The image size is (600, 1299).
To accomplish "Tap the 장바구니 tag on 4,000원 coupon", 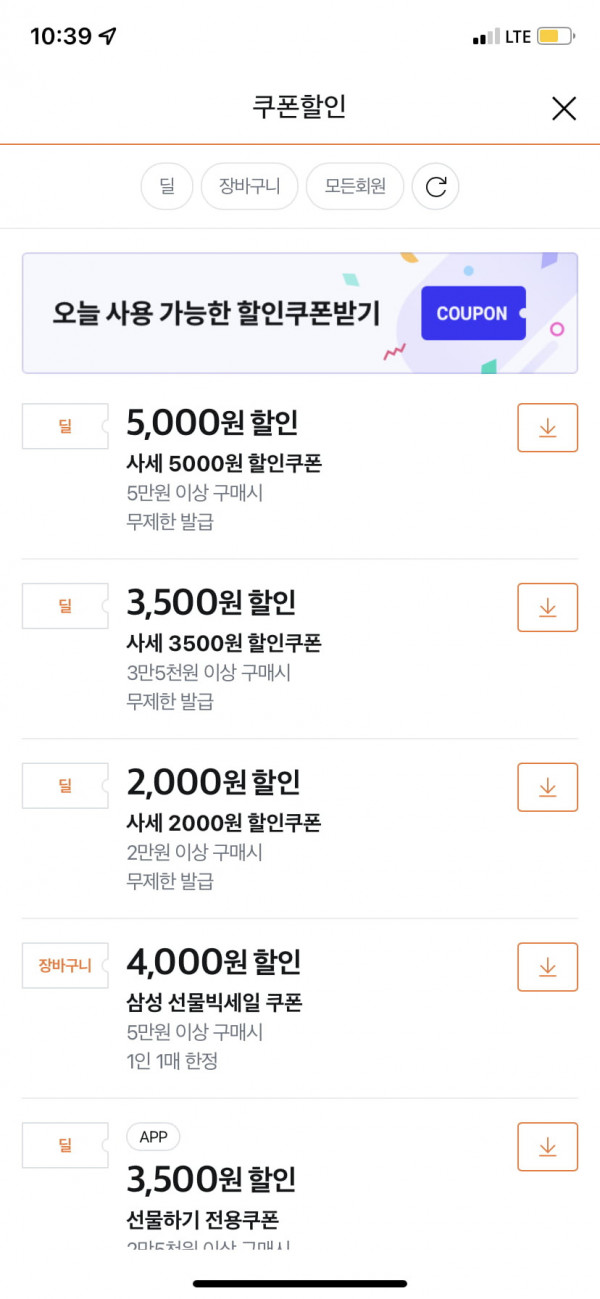I will pyautogui.click(x=65, y=965).
